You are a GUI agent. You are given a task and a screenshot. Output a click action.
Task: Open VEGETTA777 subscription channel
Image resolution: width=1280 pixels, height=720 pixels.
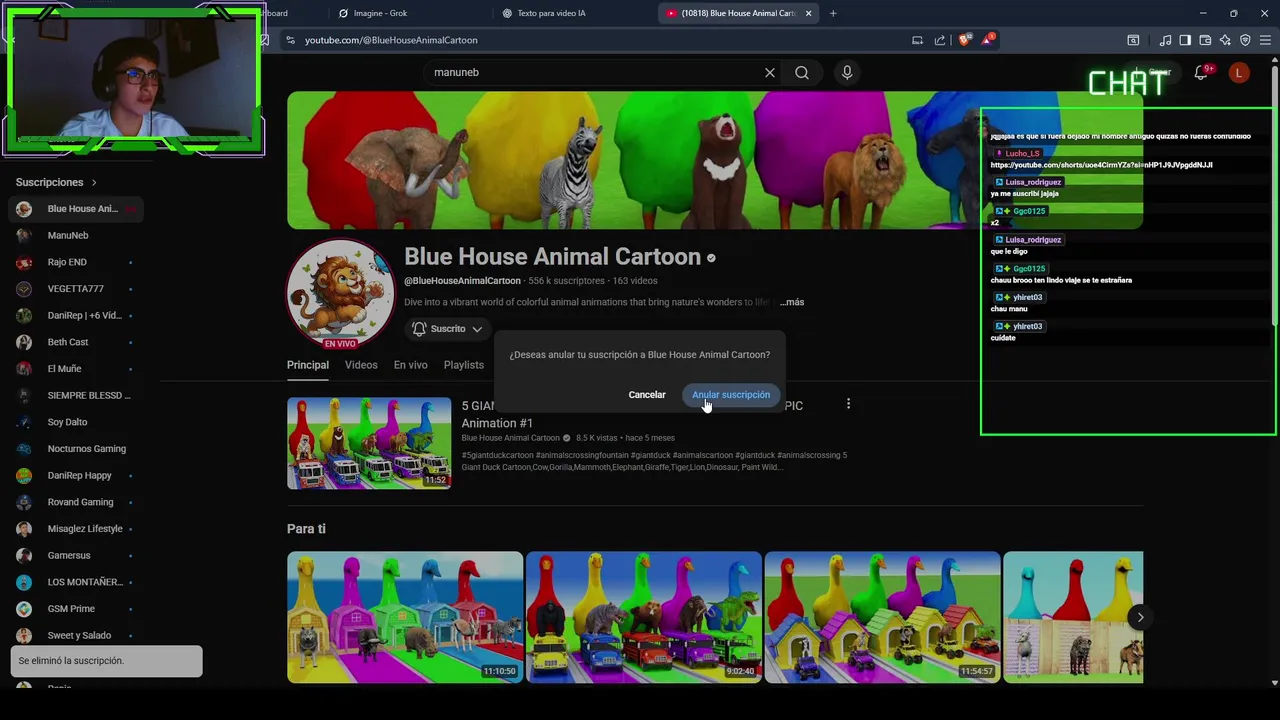pos(76,289)
